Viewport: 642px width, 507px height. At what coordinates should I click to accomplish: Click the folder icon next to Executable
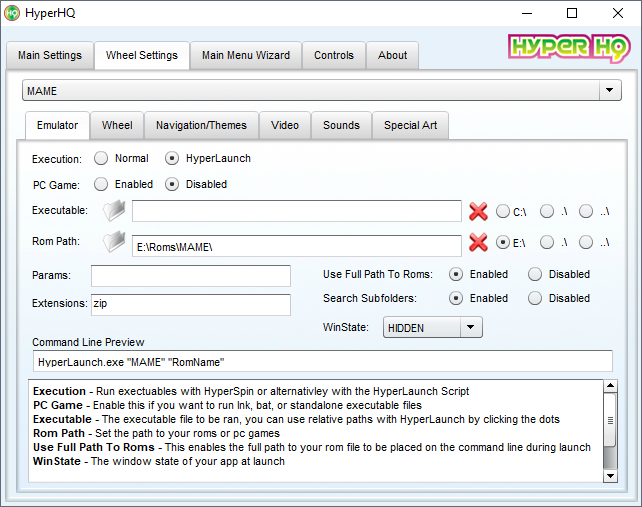(115, 211)
